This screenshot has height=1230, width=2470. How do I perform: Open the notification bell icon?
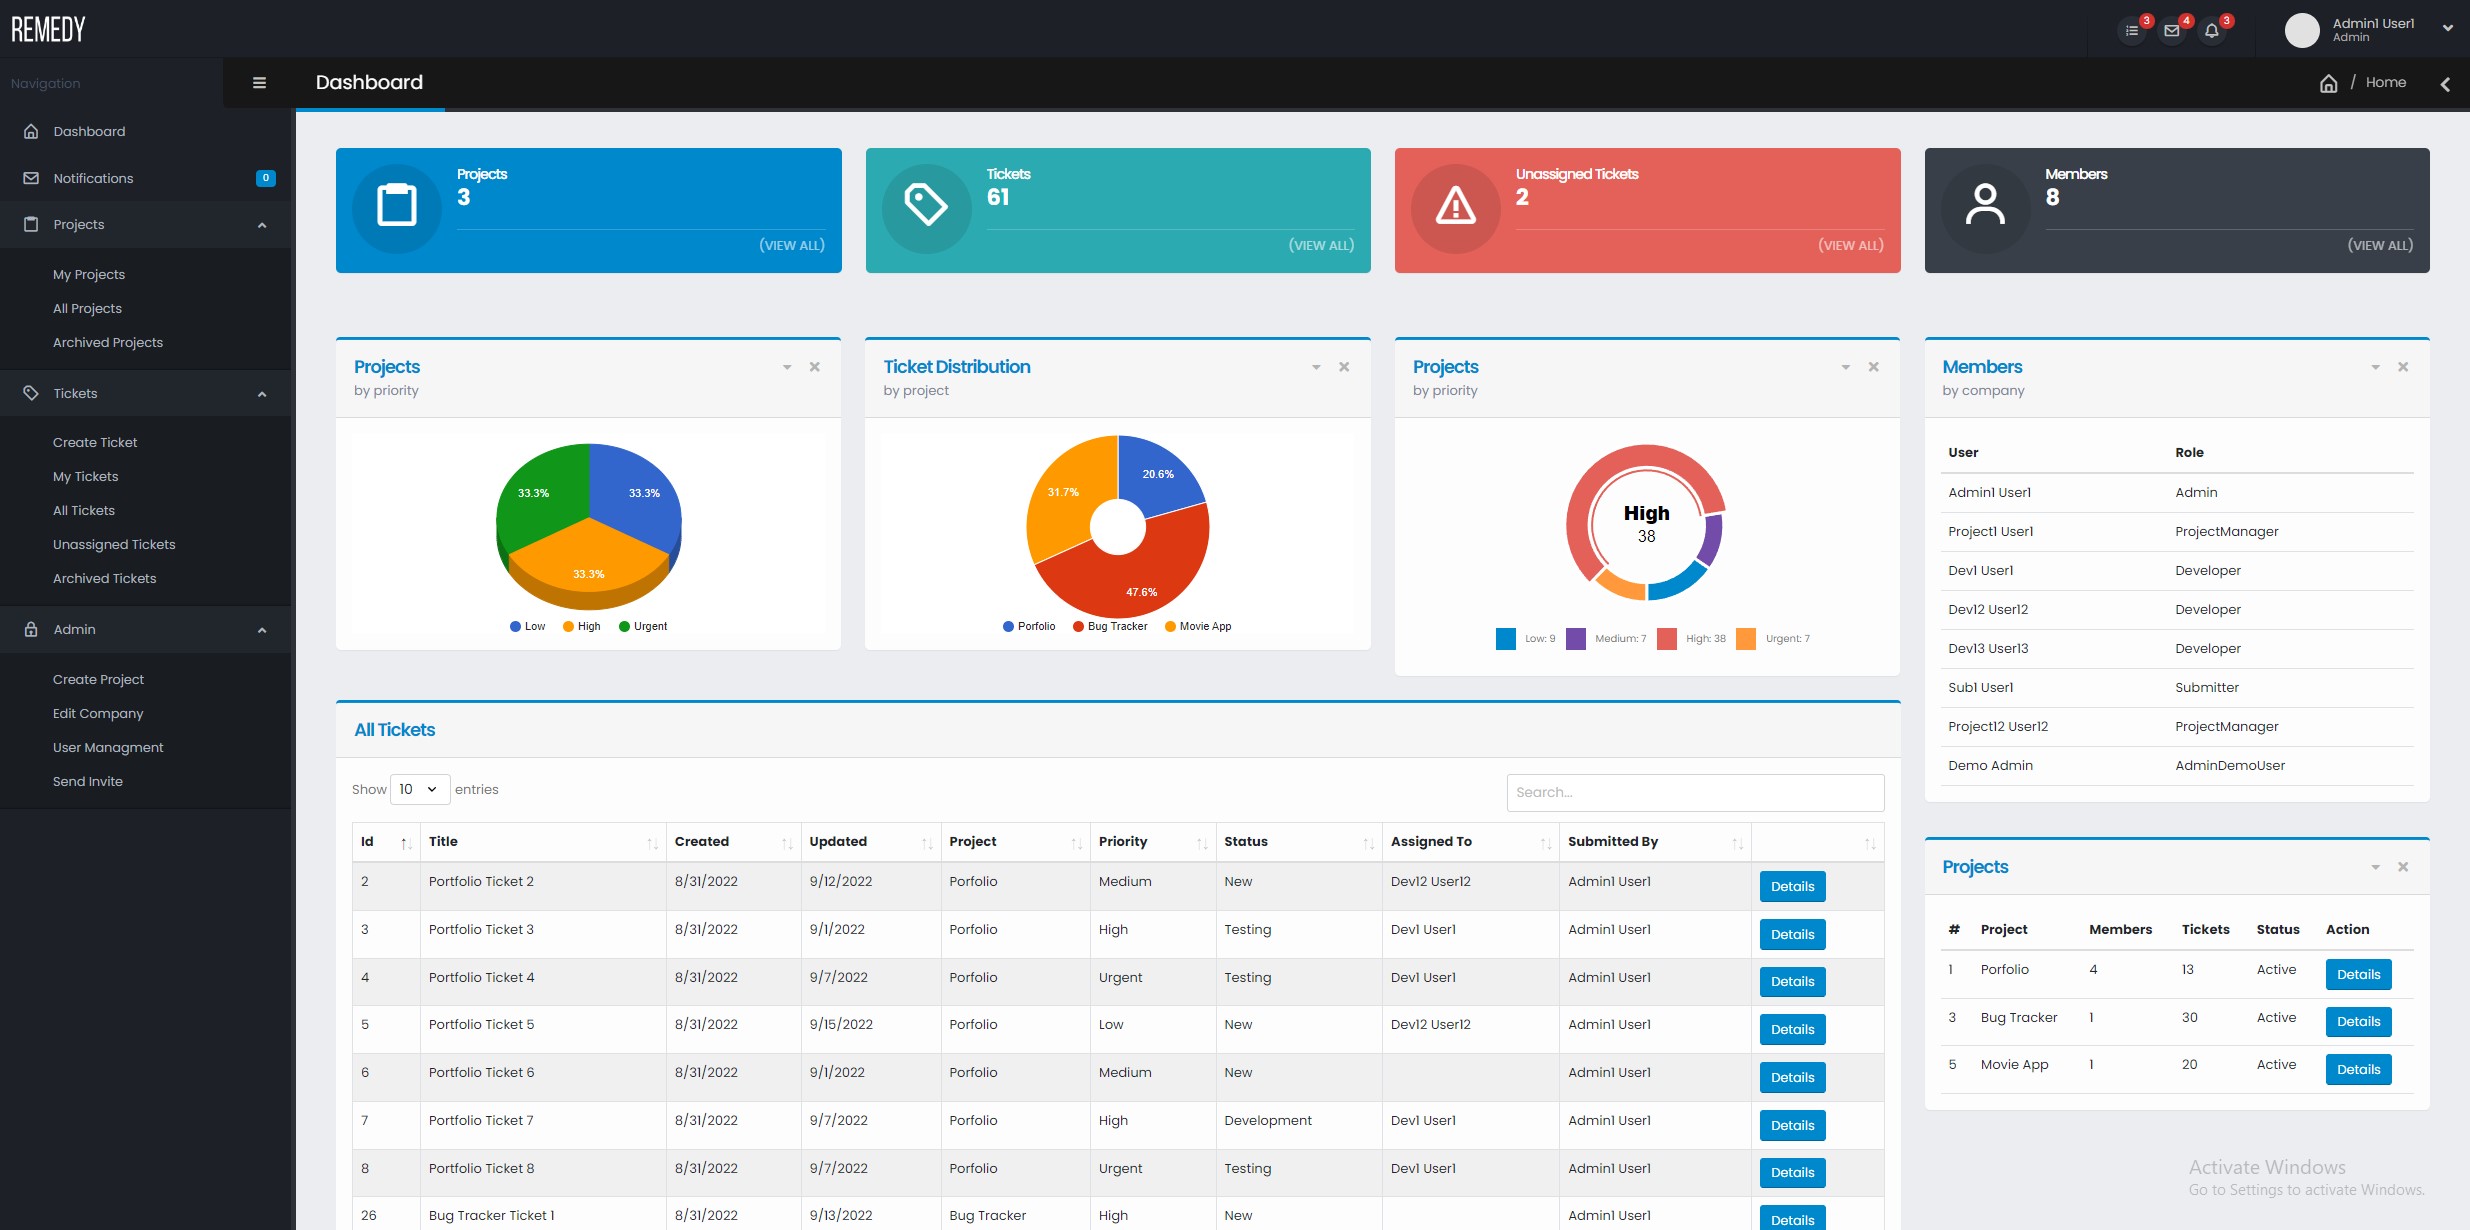point(2212,31)
